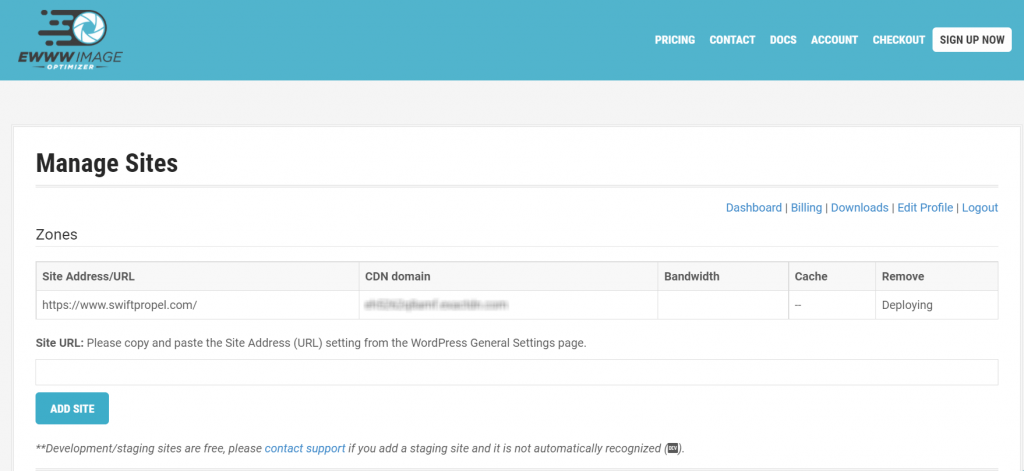The width and height of the screenshot is (1024, 471).
Task: Click the DEV badge icon in footnote
Action: 673,449
